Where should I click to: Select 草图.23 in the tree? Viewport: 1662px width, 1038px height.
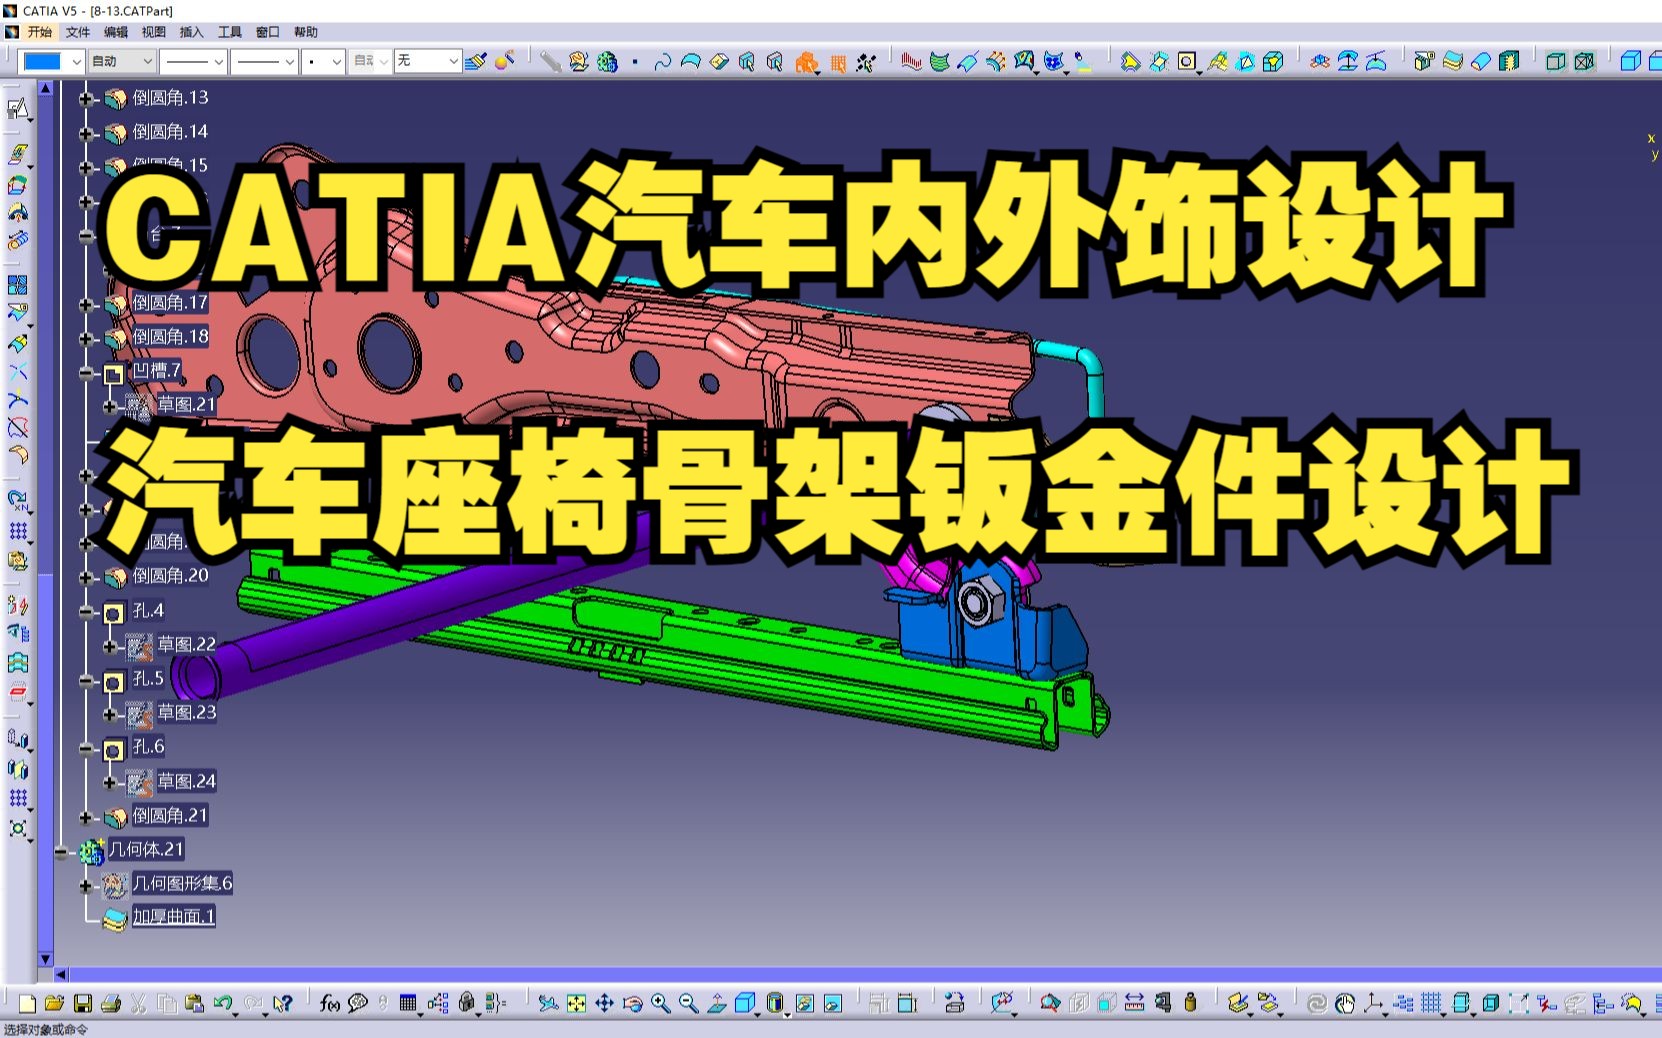186,712
